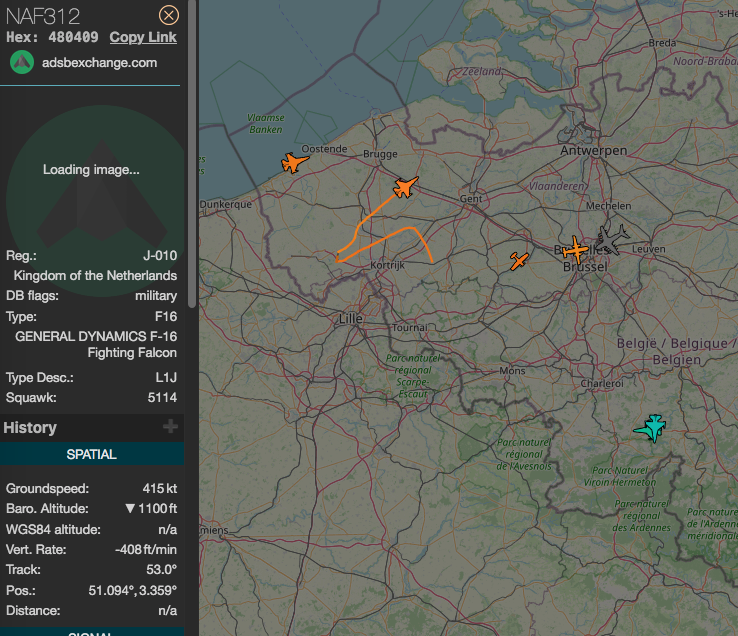The height and width of the screenshot is (636, 738).
Task: Open the adsbexchange.com link text
Action: (99, 63)
